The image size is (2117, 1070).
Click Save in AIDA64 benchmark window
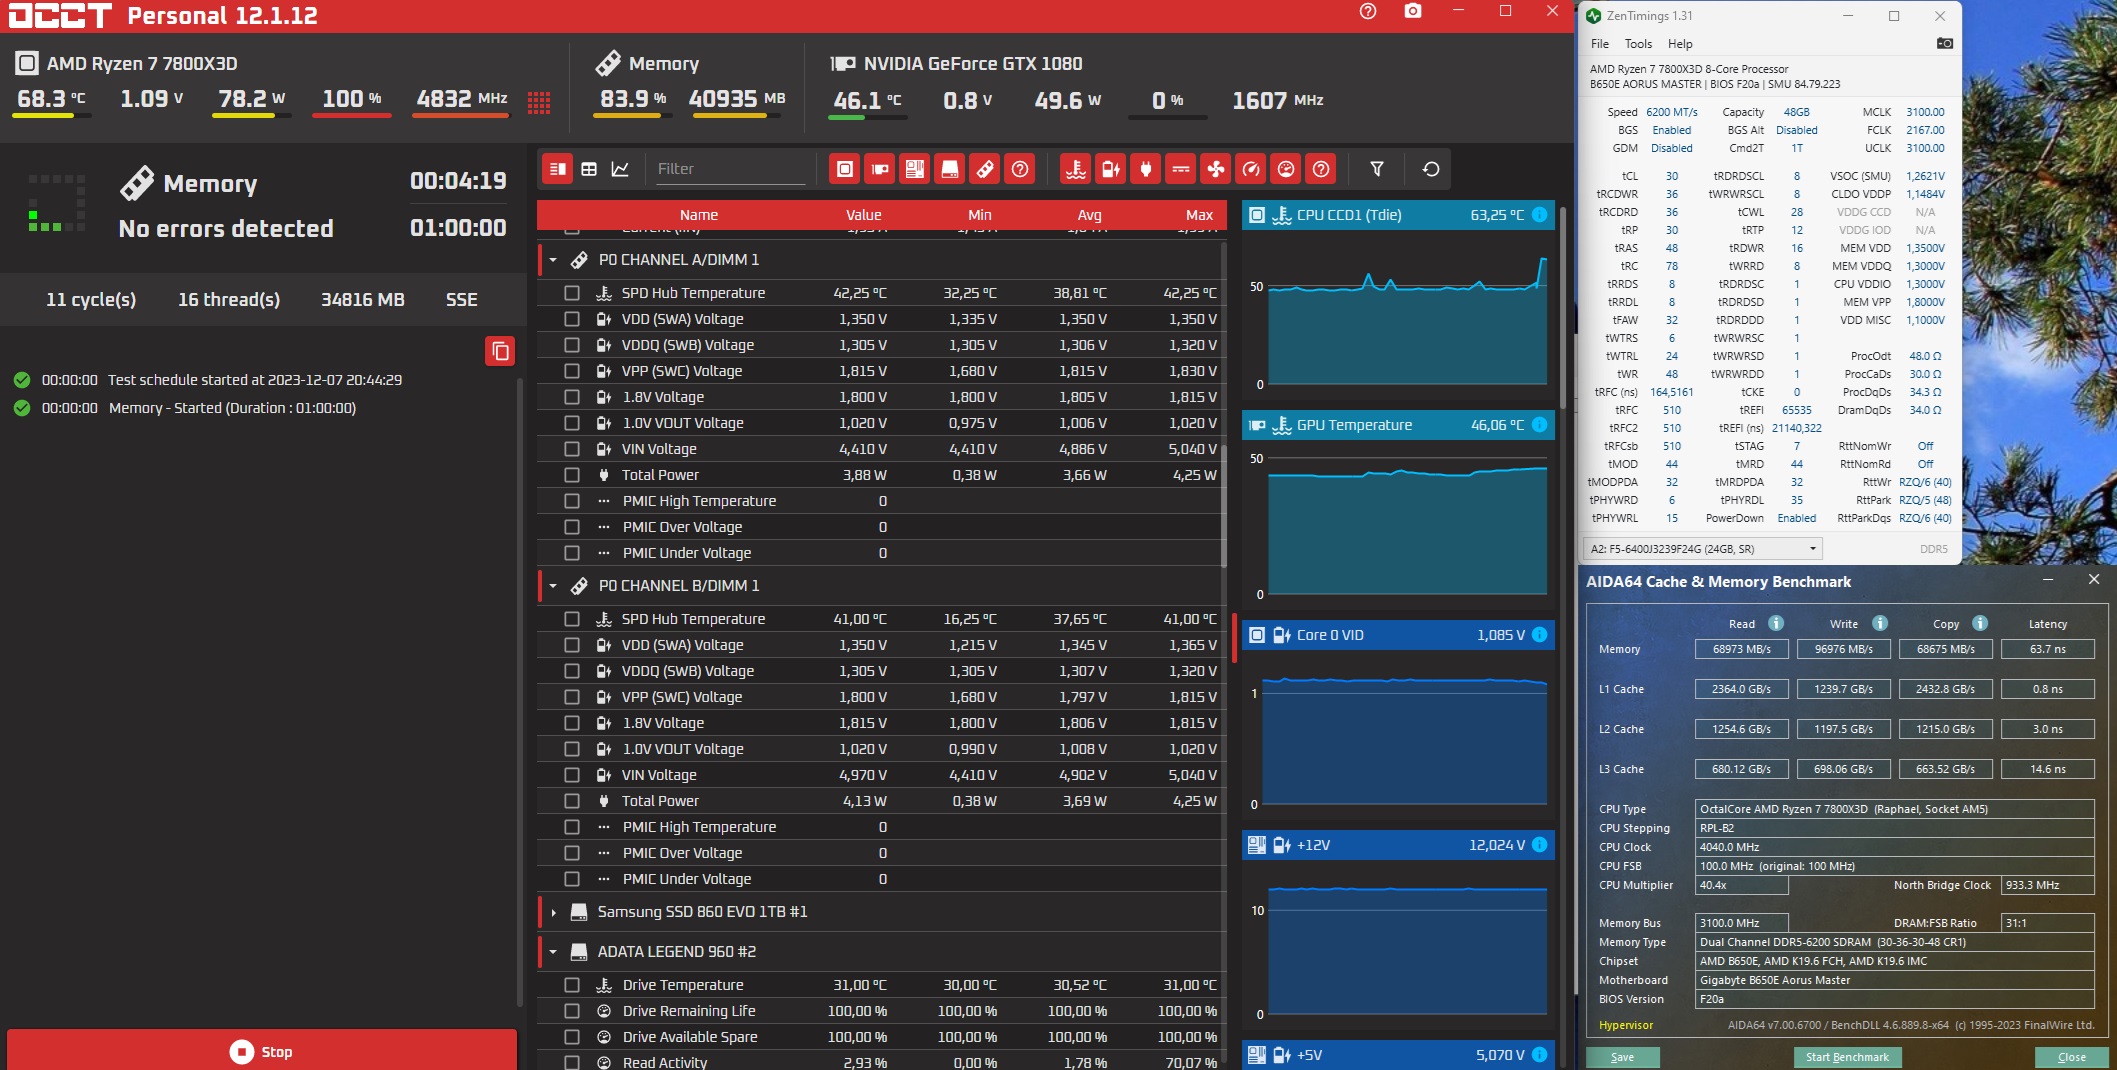coord(1622,1057)
